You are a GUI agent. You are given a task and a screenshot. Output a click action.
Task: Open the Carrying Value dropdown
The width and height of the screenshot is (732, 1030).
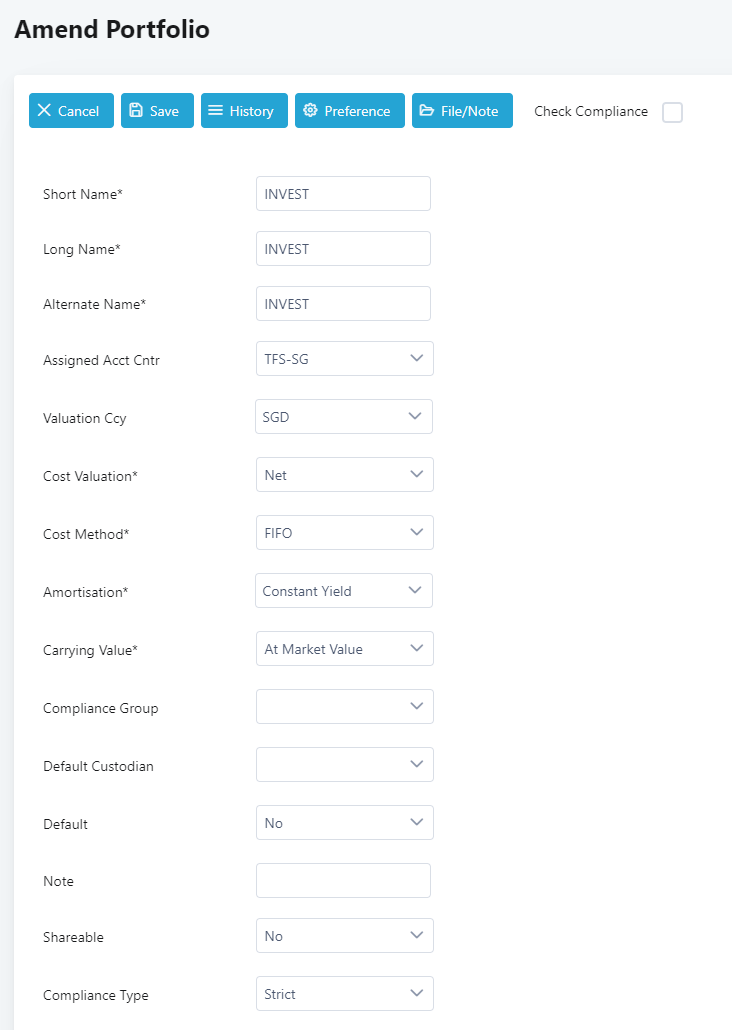344,649
